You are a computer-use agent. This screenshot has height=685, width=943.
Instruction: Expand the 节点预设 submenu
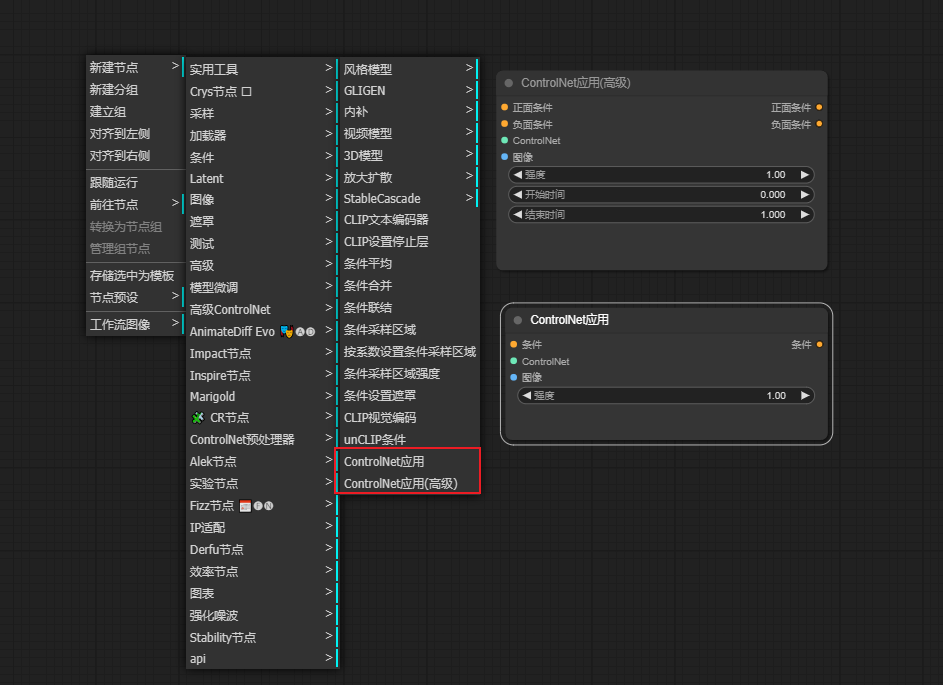point(135,298)
